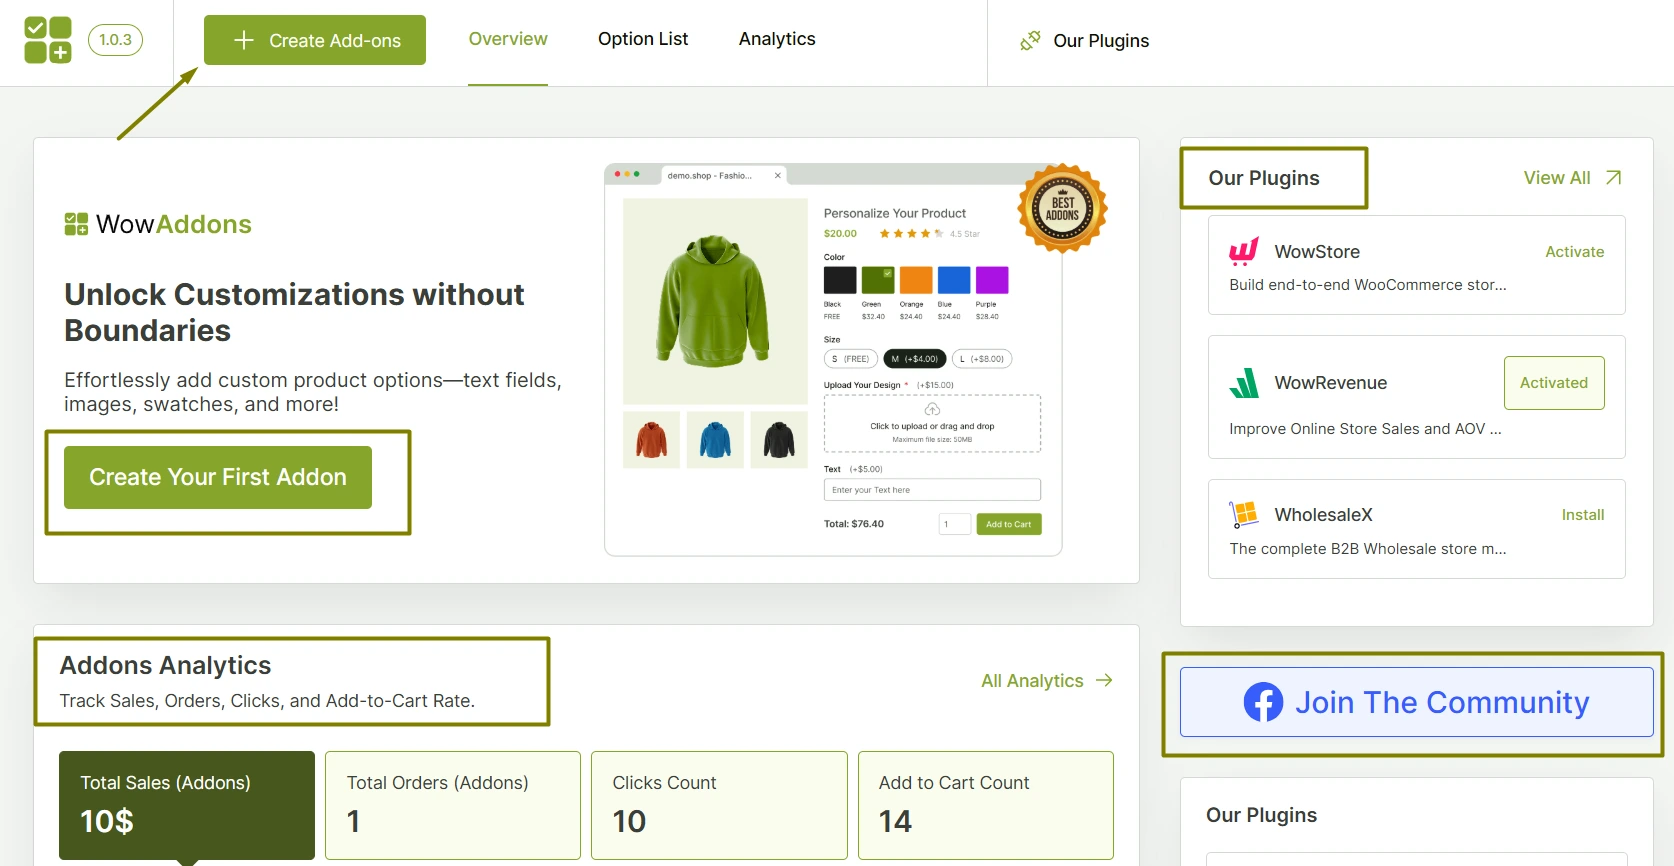
Task: Pick the Orange color swatch
Action: (x=916, y=280)
